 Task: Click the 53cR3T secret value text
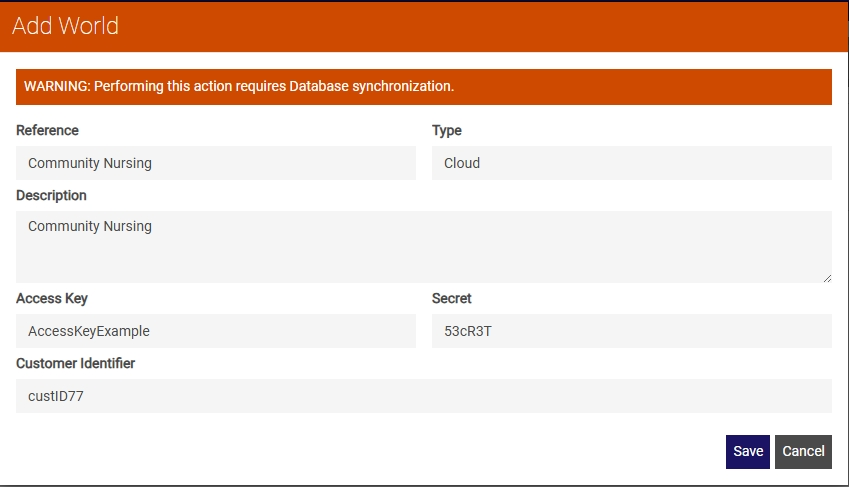click(x=468, y=331)
